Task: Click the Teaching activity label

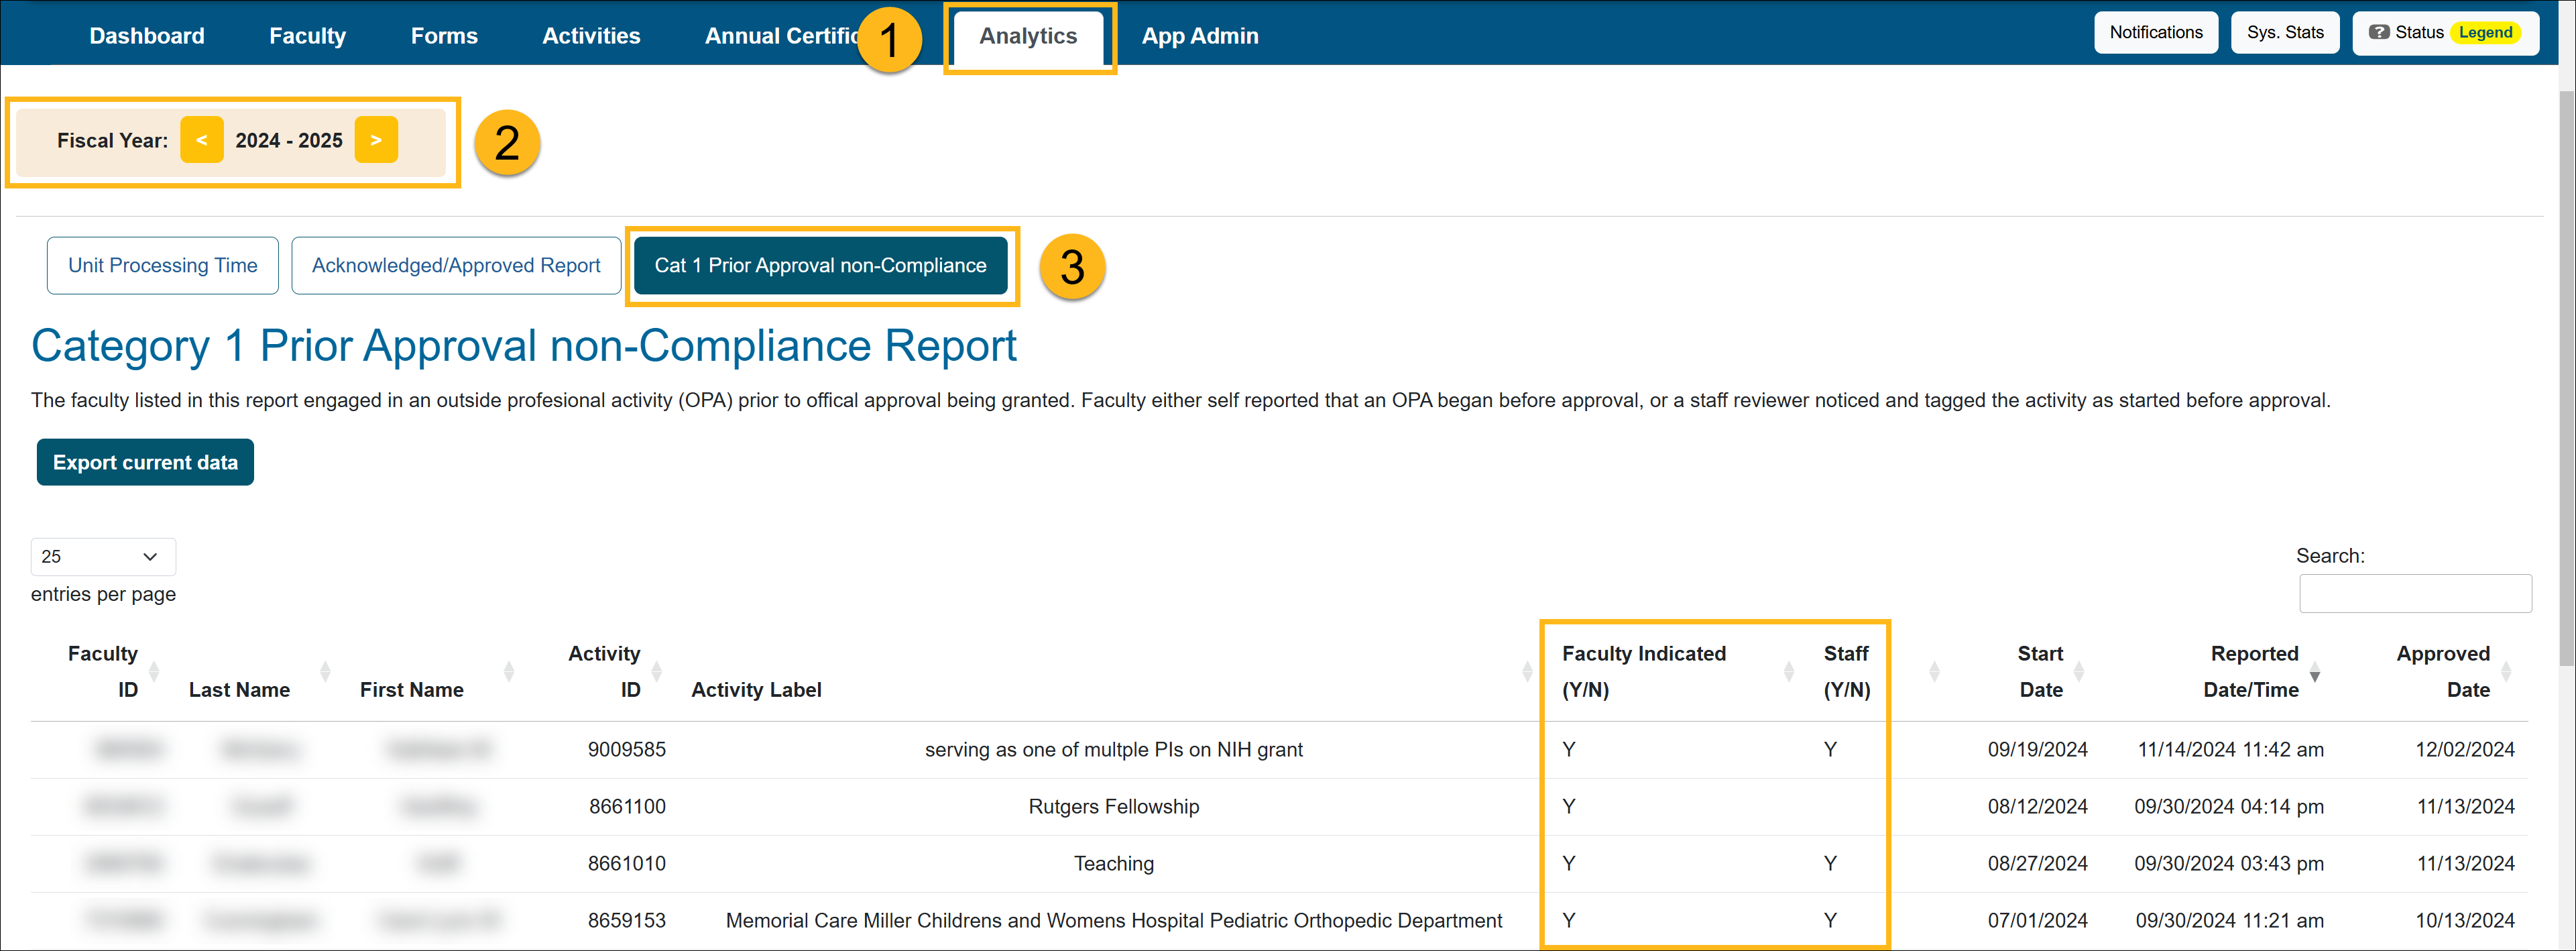Action: click(x=1113, y=863)
